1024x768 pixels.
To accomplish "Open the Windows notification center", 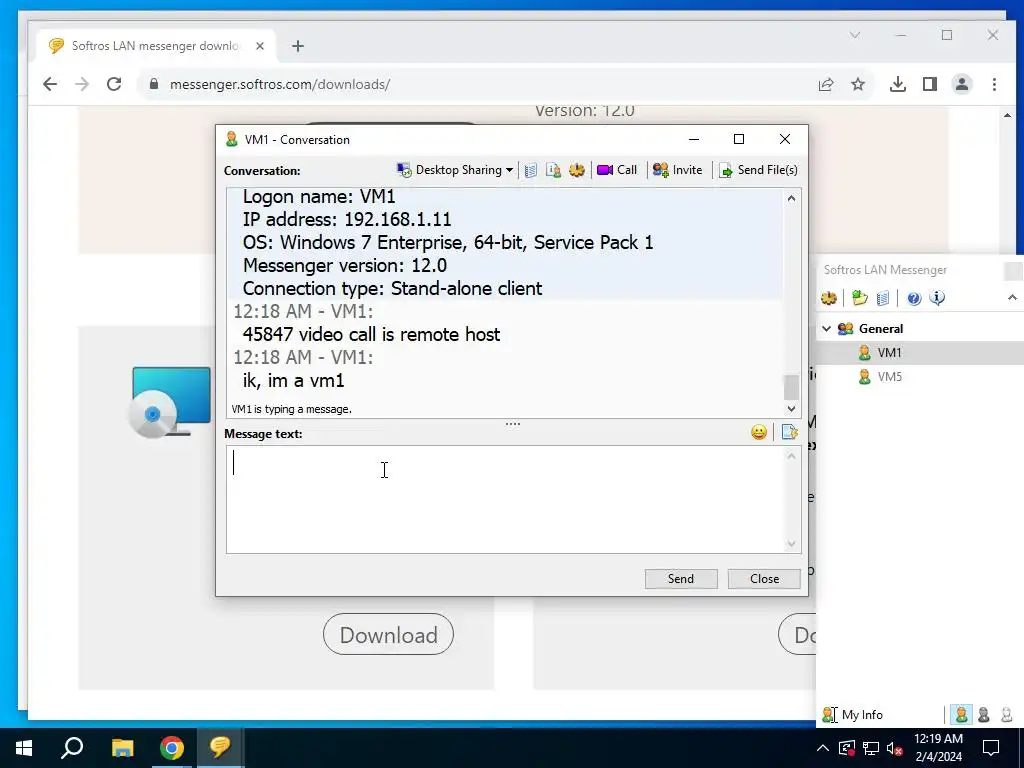I will 991,748.
